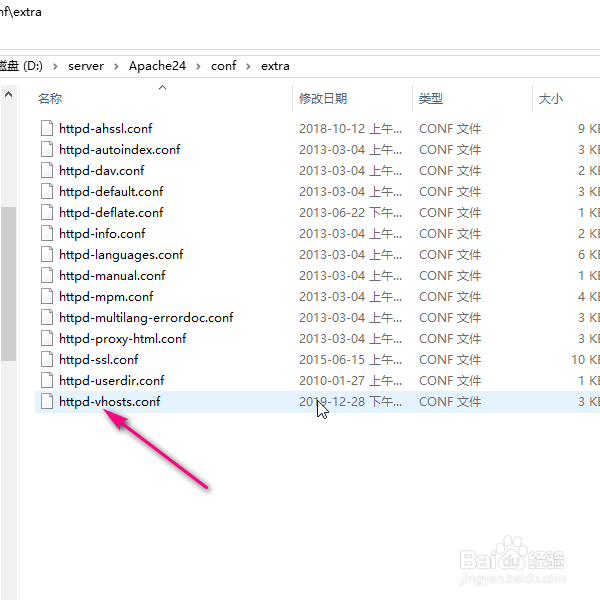Click the date 2013-03-04 of httpd-manual.conf
This screenshot has width=600, height=600.
tap(350, 276)
